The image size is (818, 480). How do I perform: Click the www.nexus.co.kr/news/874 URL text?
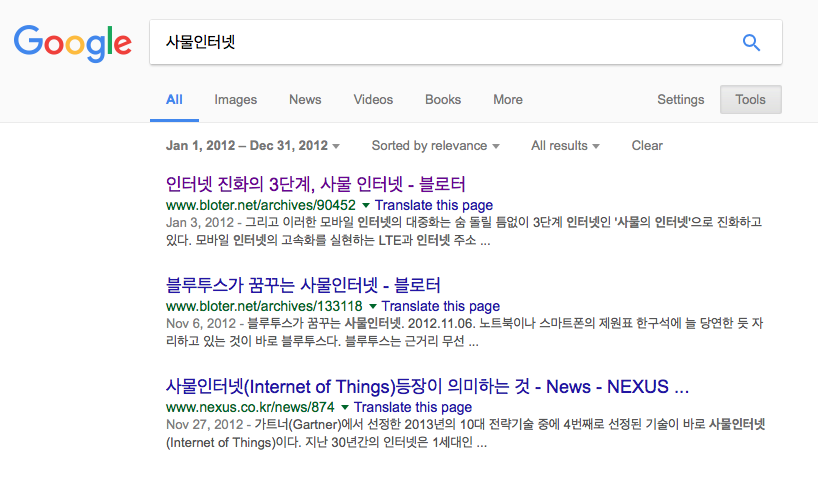250,407
